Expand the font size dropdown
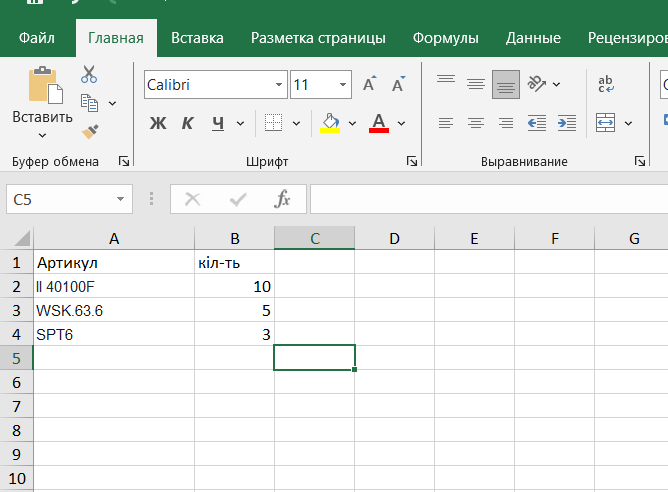This screenshot has height=492, width=668. click(x=343, y=85)
